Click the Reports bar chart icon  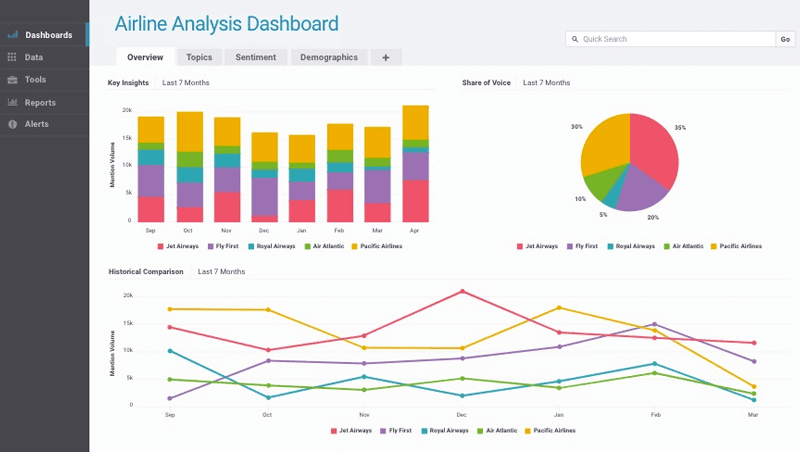(x=13, y=102)
